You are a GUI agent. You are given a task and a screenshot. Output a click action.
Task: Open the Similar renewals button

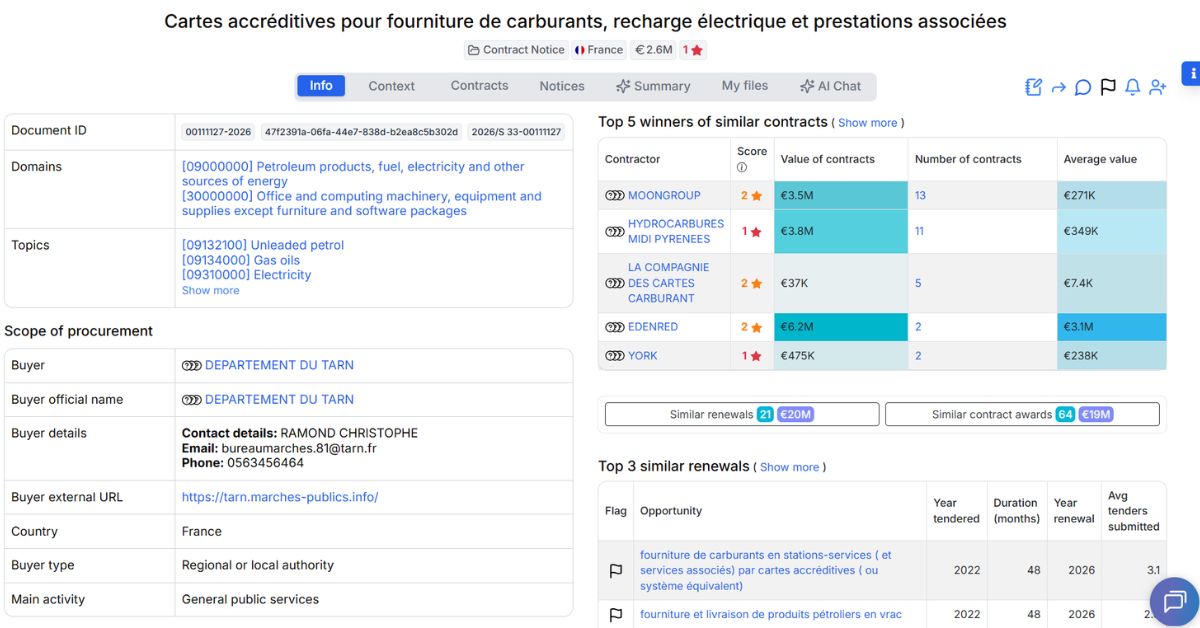742,414
